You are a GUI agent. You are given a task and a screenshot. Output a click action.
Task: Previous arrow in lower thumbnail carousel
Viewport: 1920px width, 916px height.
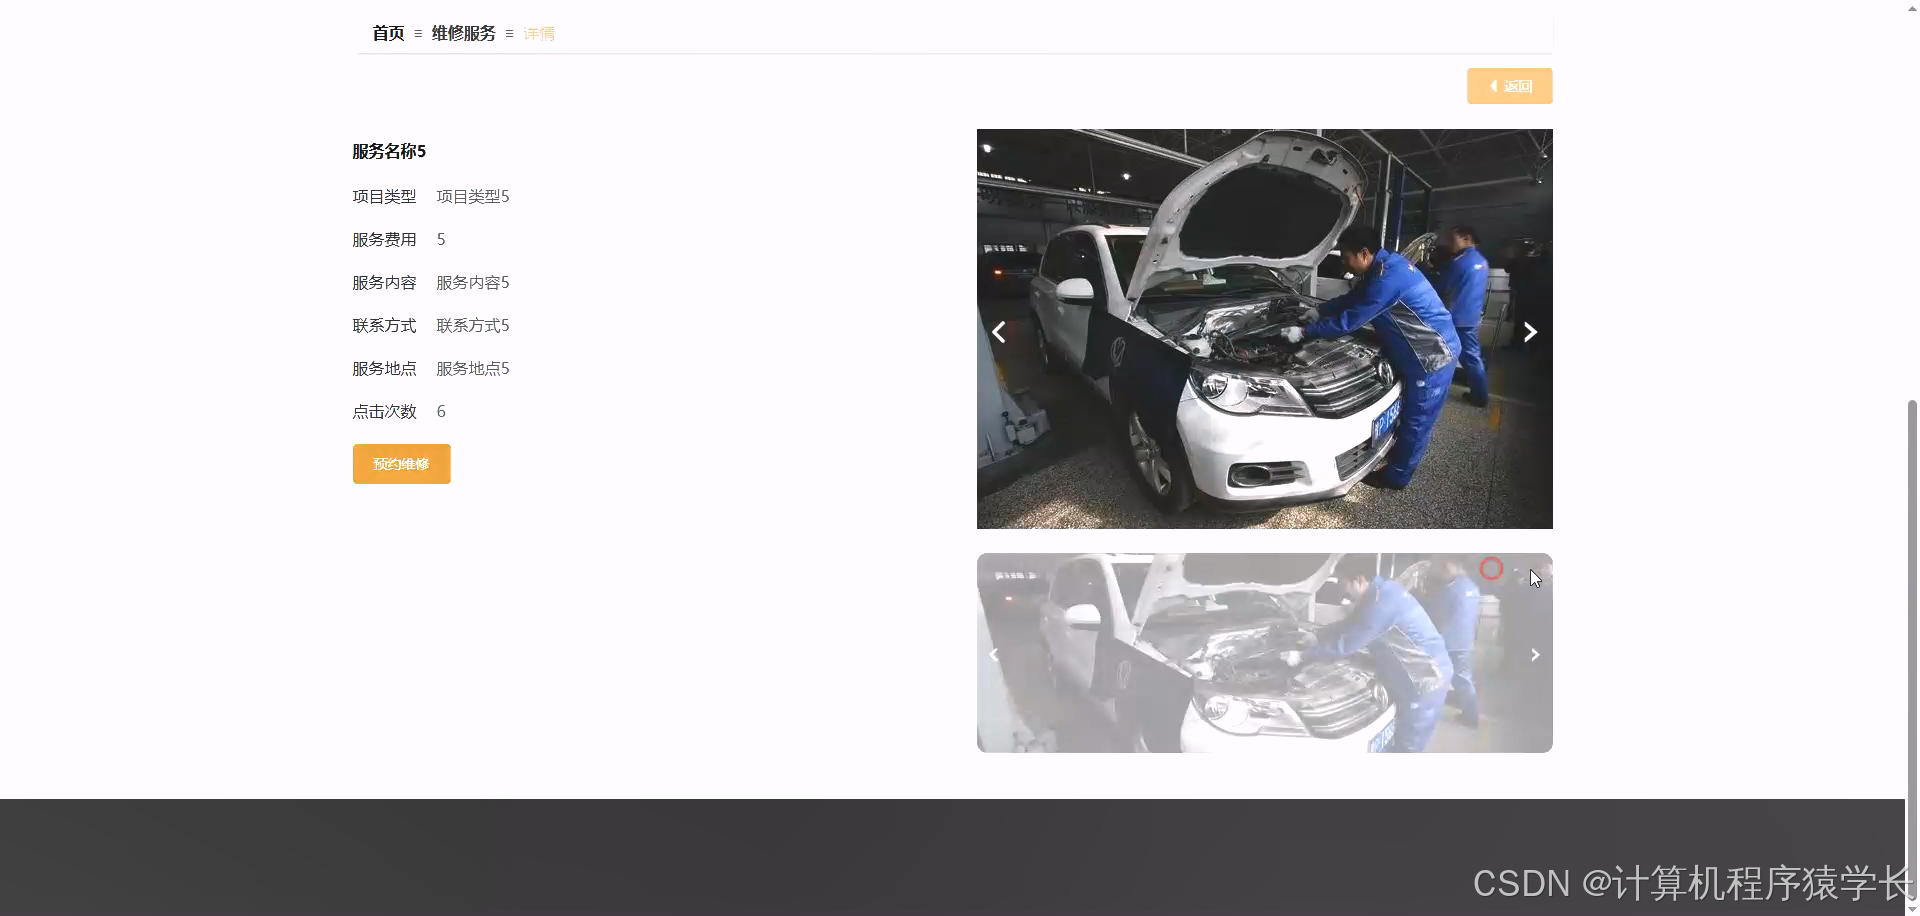tap(993, 655)
